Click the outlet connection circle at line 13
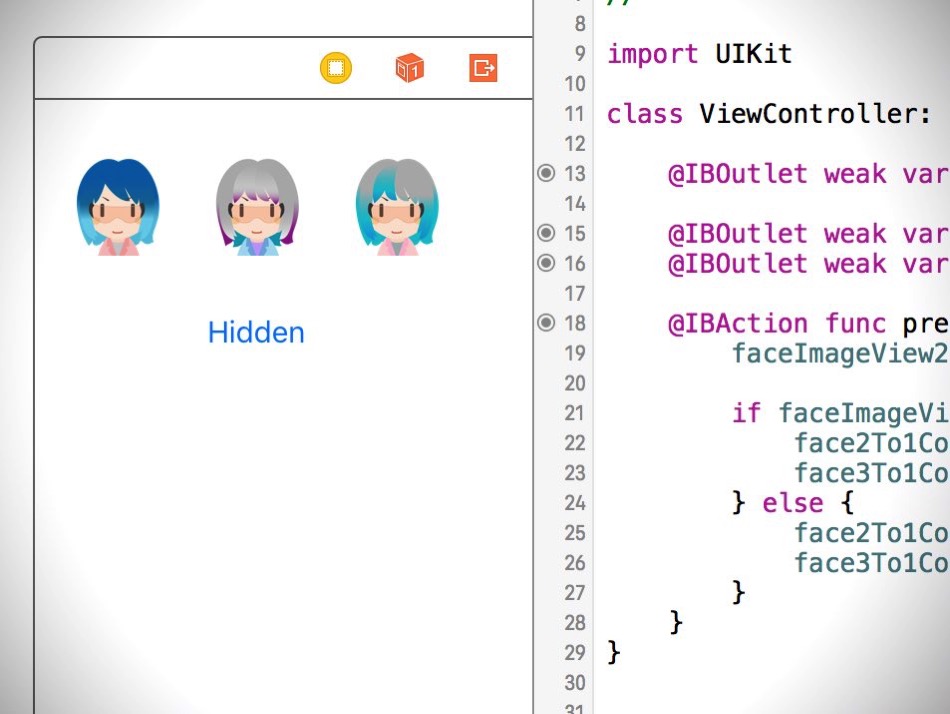Screen dimensions: 950x714 [546, 173]
